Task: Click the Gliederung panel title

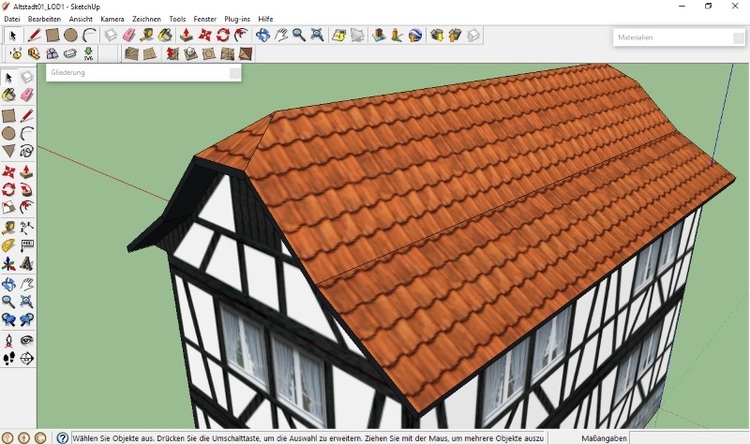Action: pos(67,73)
